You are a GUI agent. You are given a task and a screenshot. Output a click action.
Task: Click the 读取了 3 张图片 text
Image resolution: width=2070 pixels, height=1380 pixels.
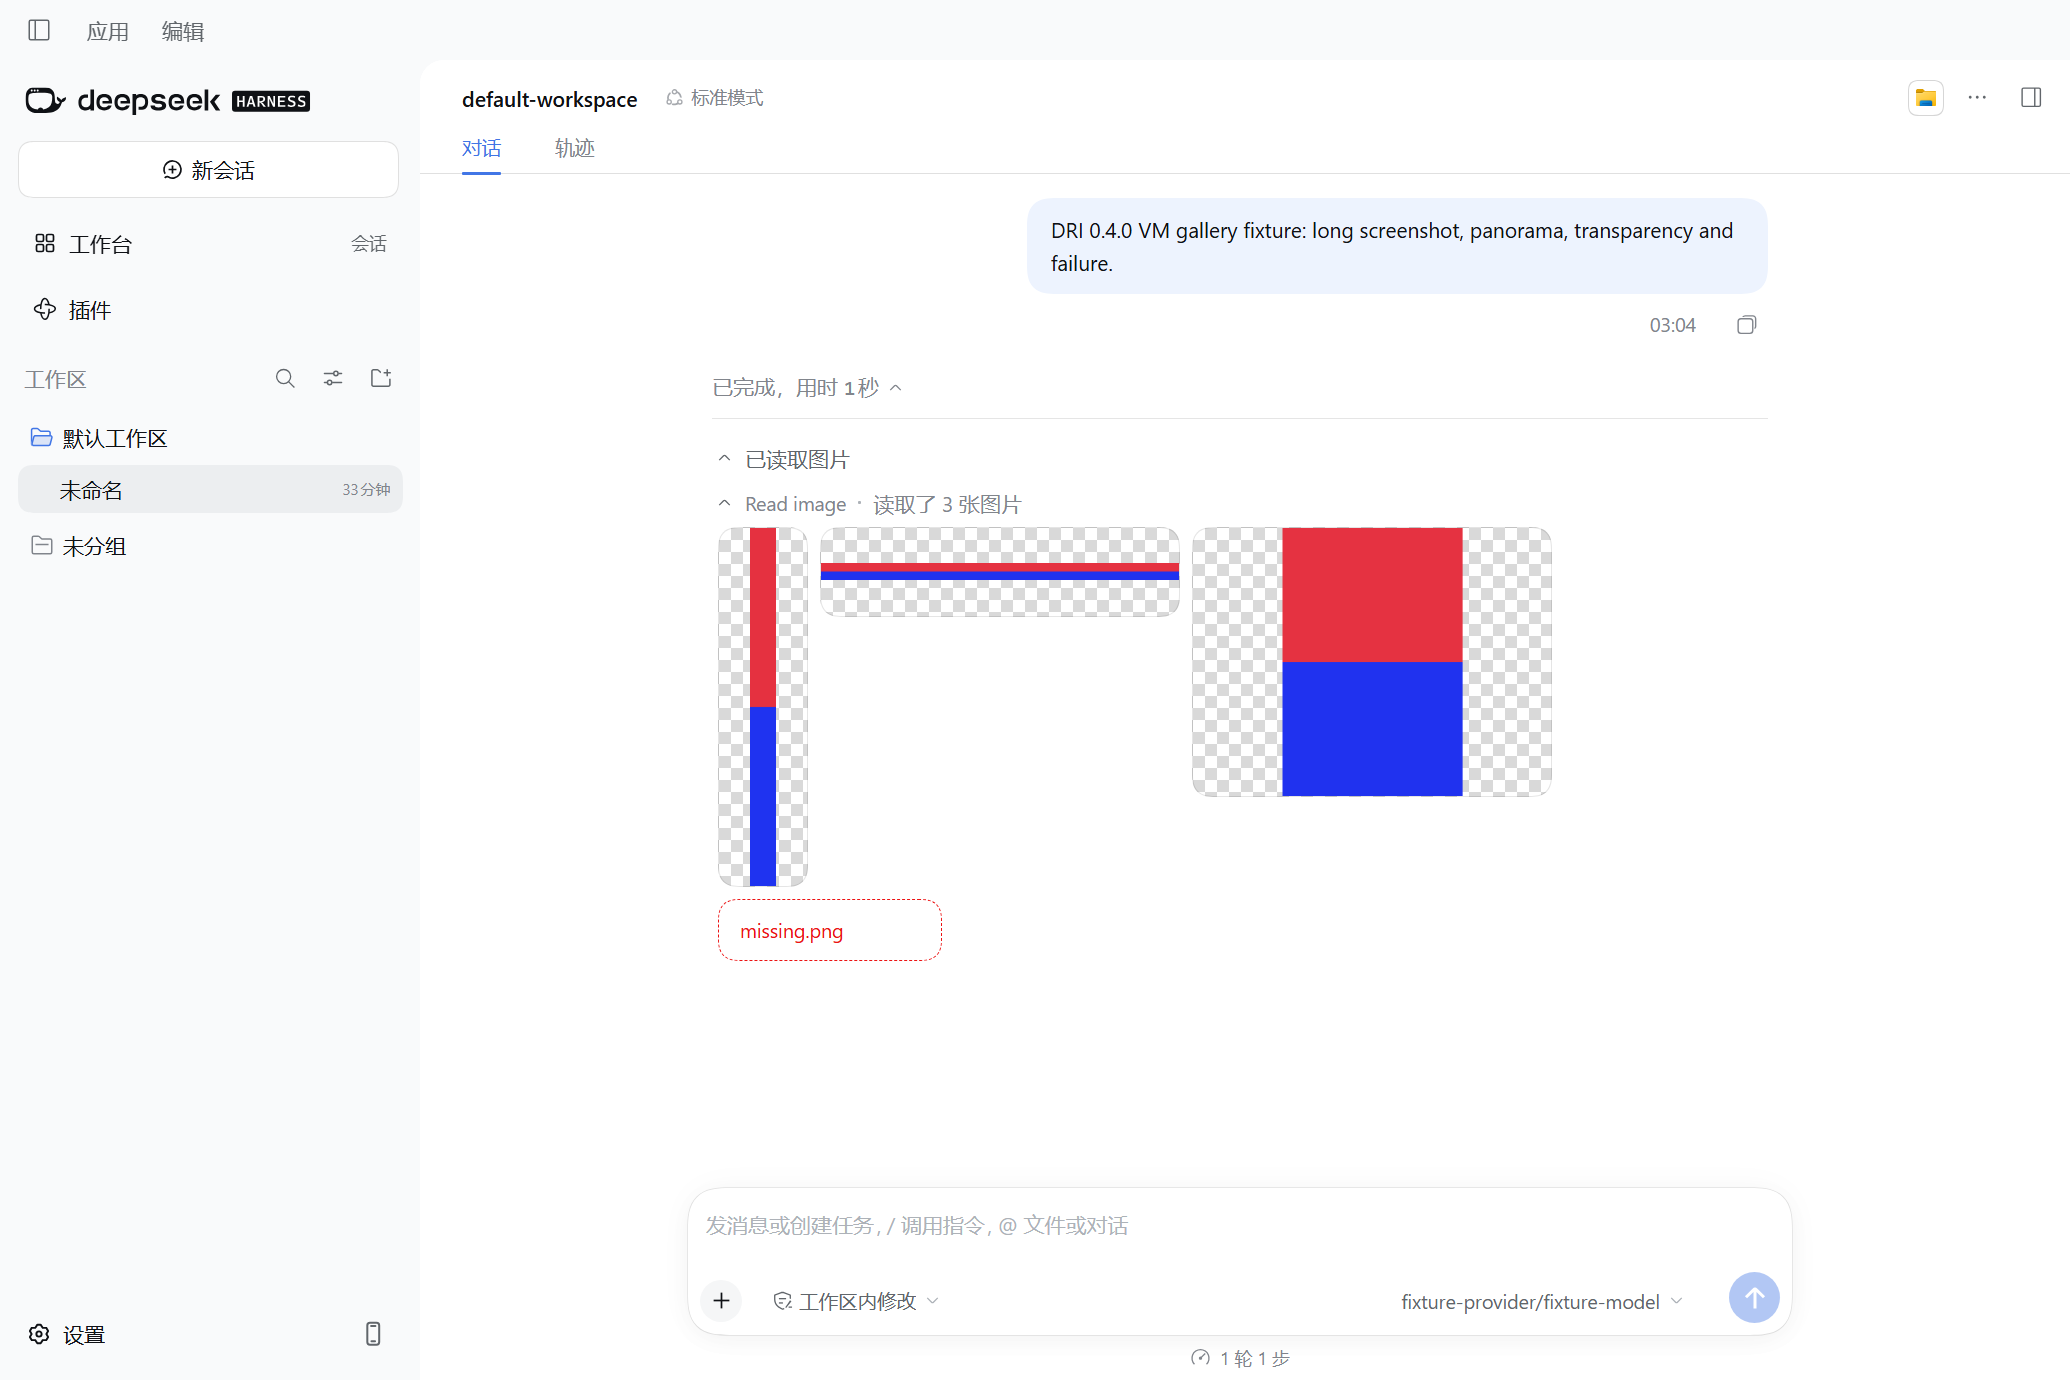tap(947, 504)
